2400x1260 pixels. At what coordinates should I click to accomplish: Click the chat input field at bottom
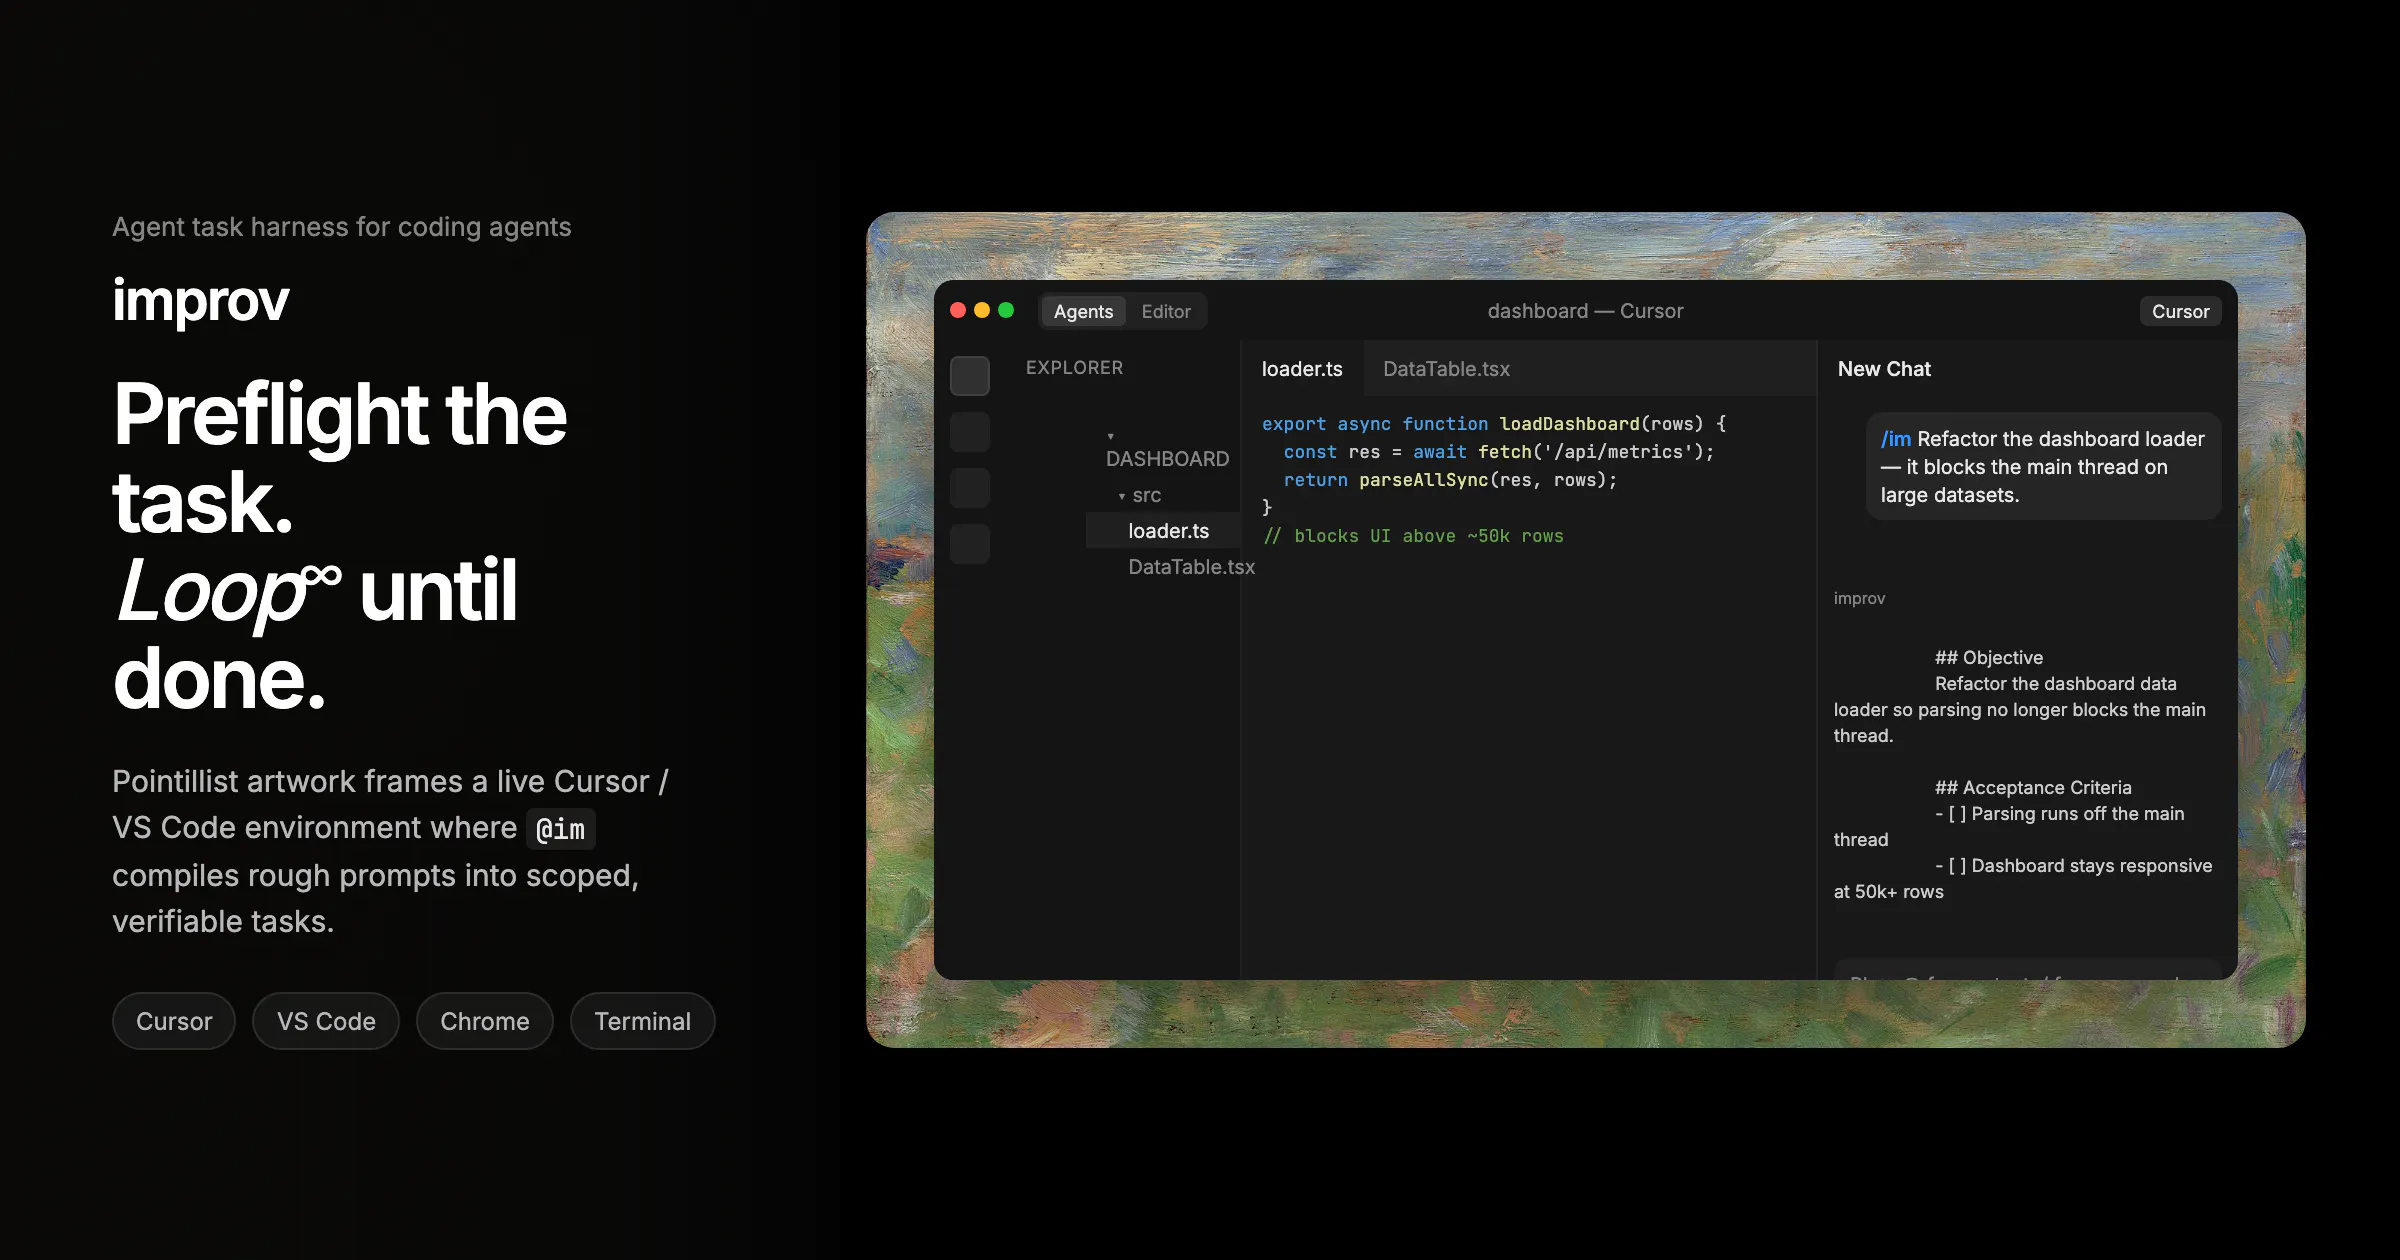coord(2027,970)
